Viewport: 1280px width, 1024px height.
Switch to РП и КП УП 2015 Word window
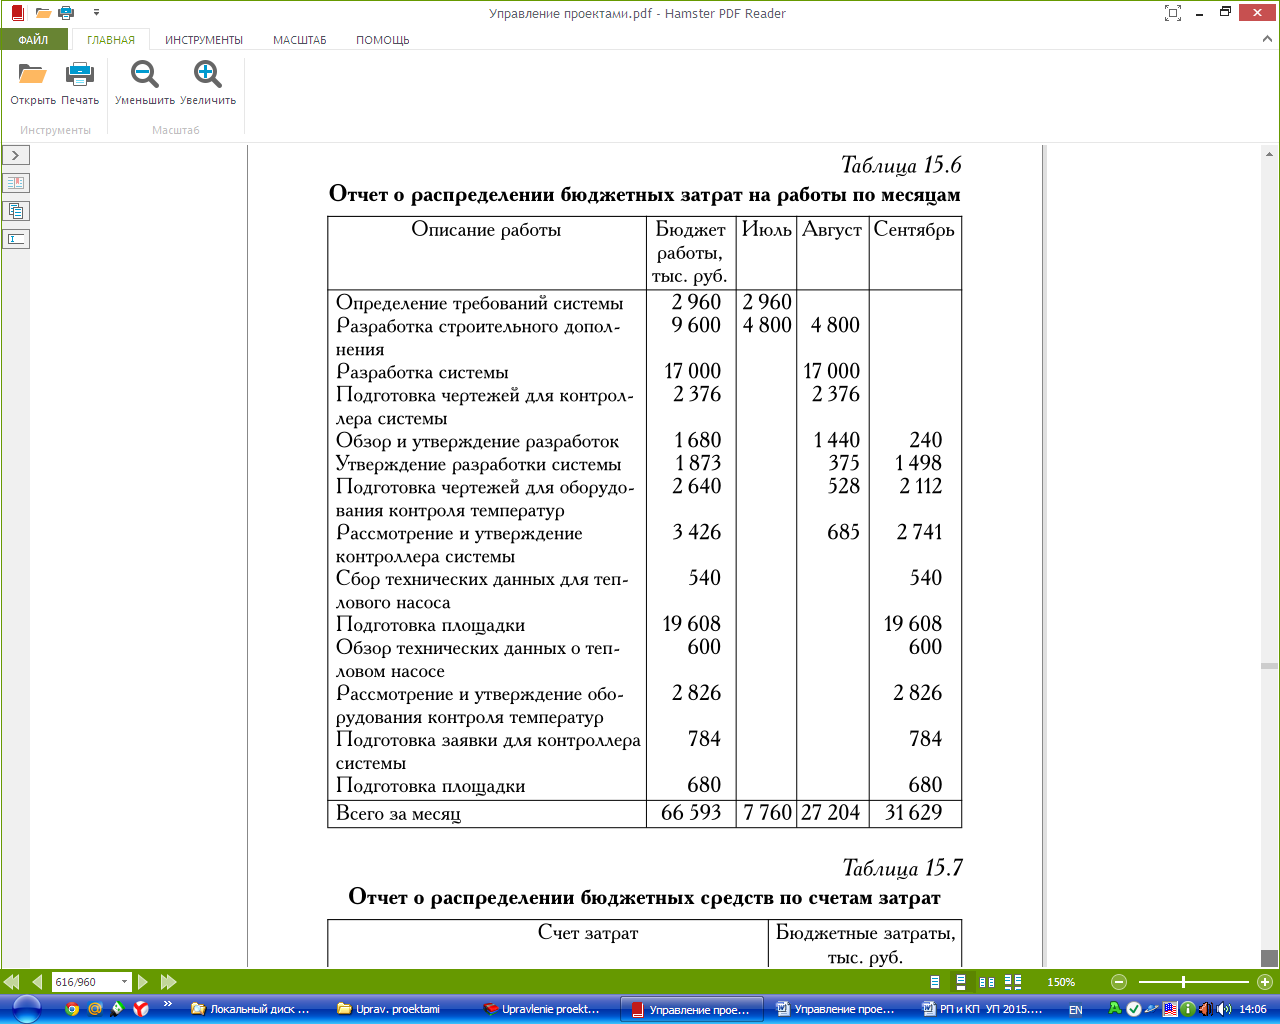pyautogui.click(x=983, y=1009)
